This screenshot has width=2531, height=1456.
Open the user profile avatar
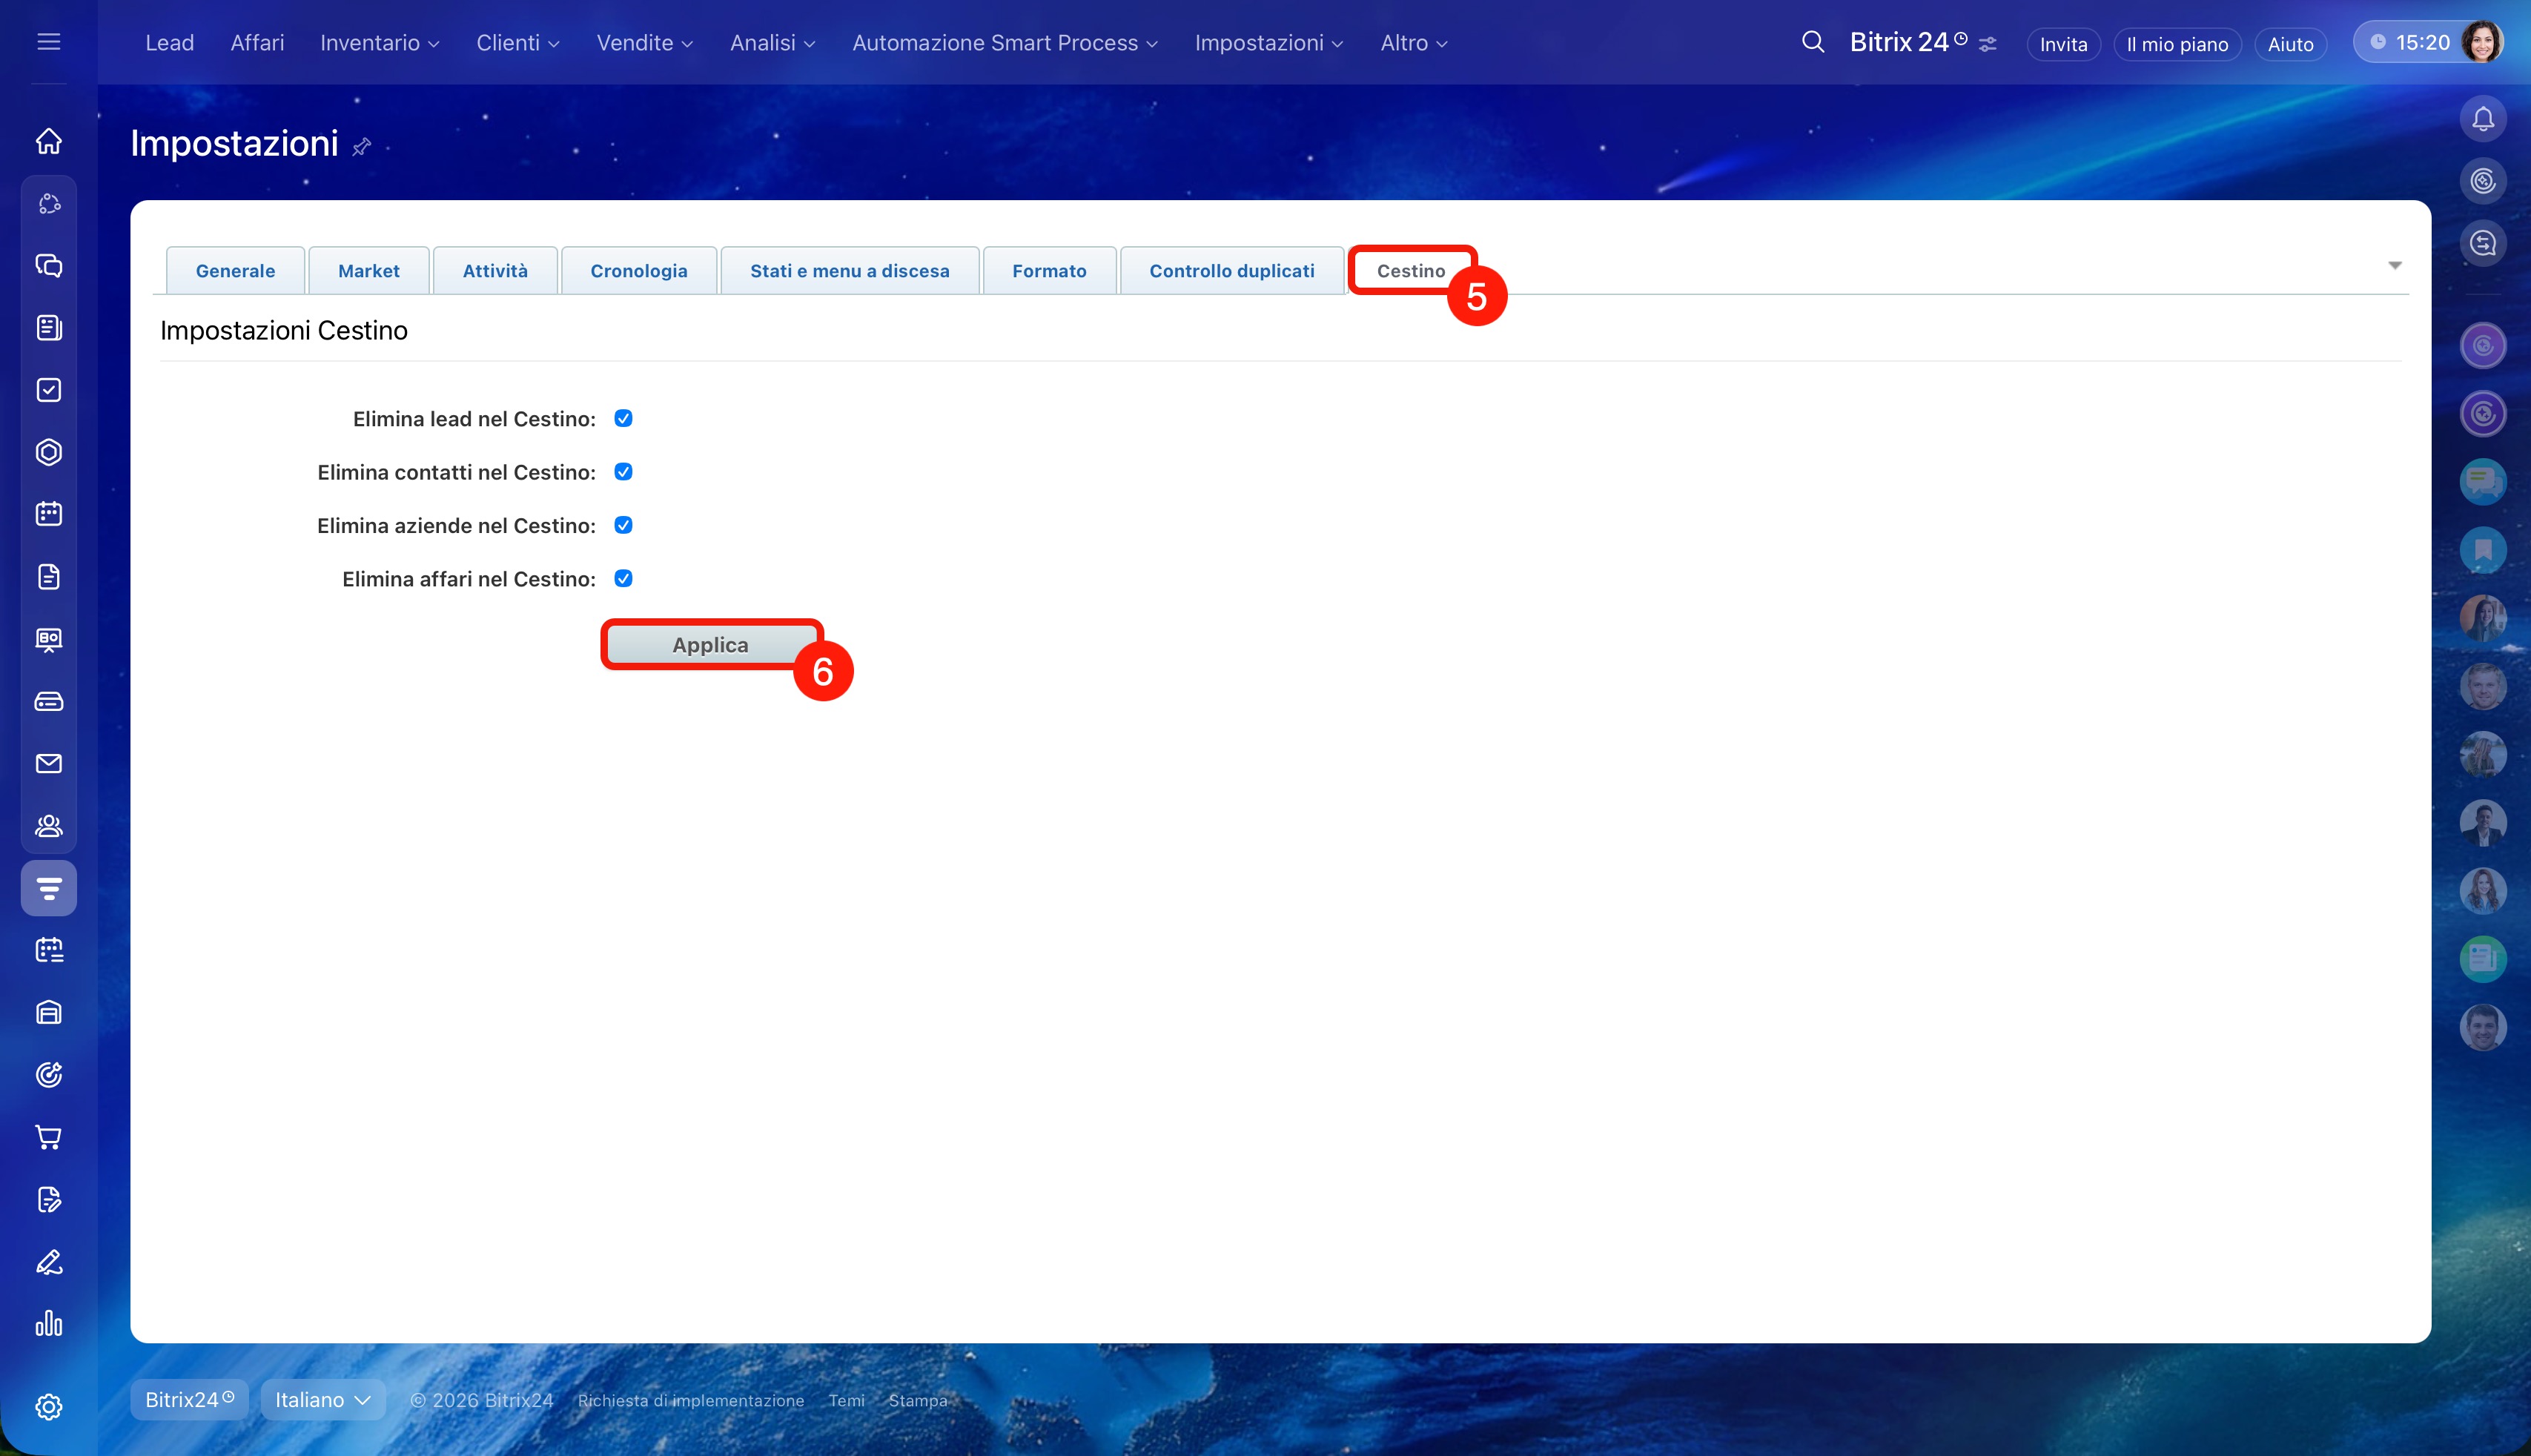point(2481,42)
